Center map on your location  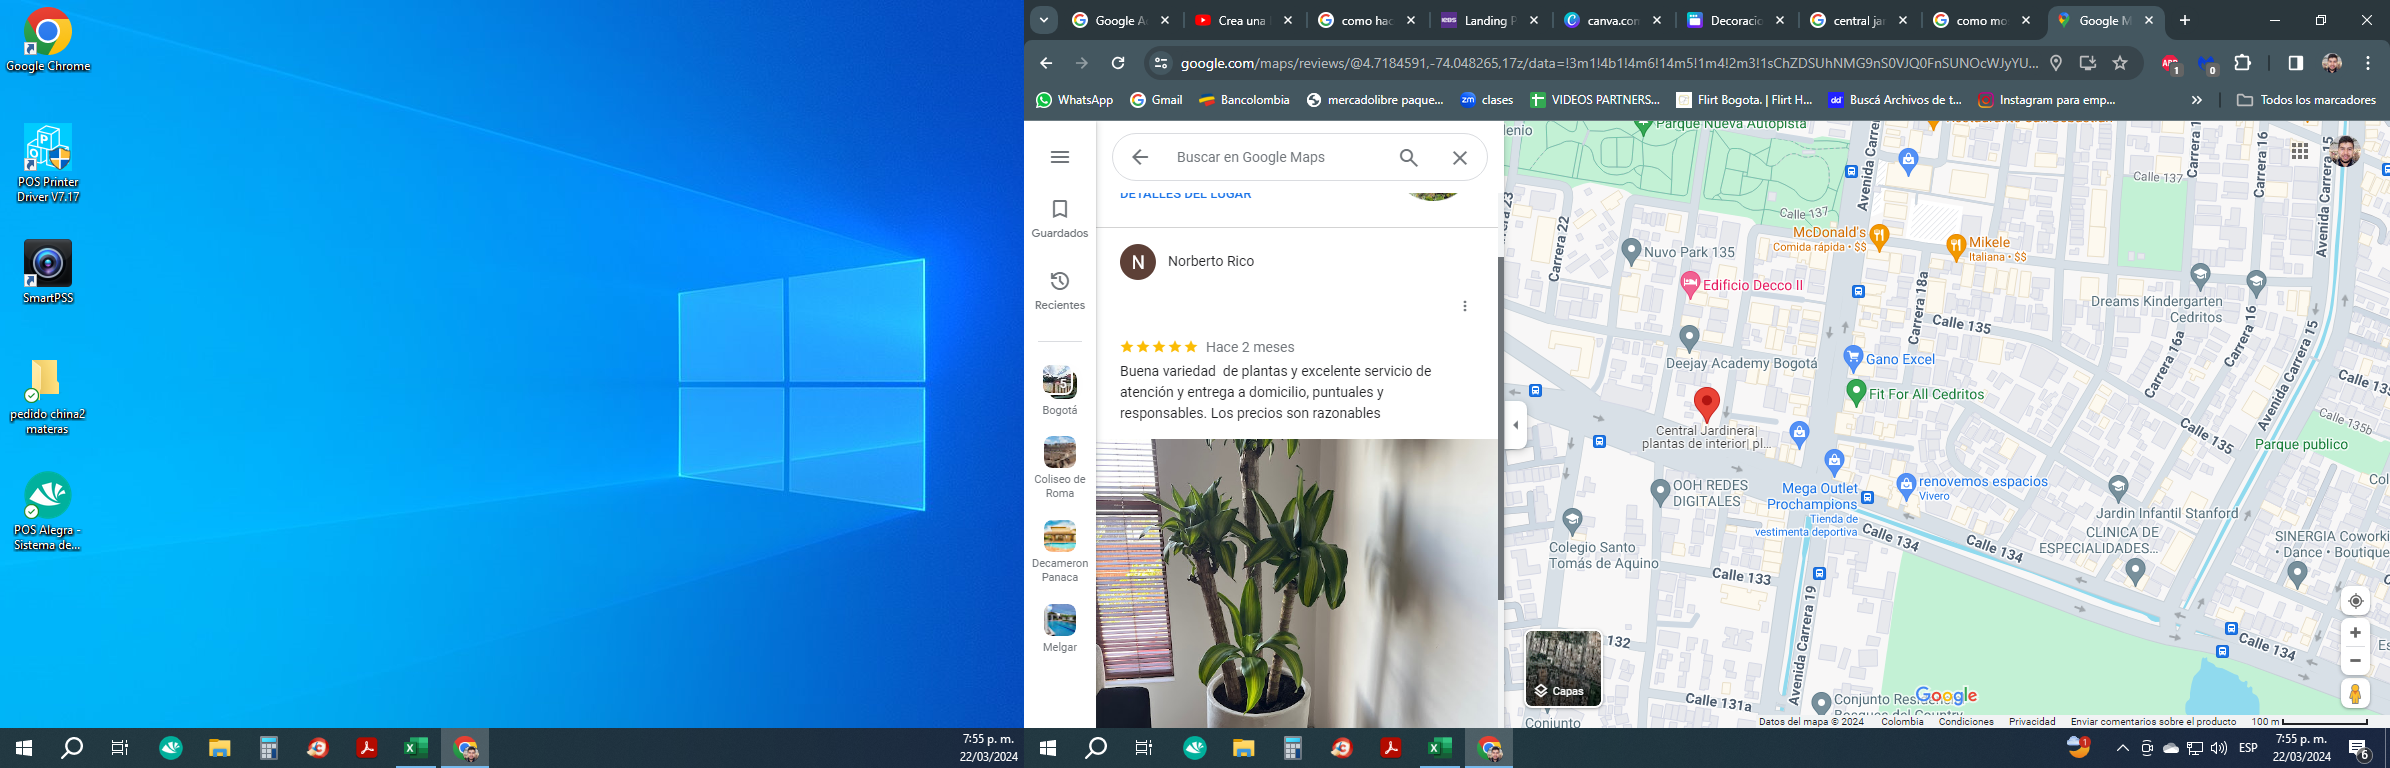point(2355,601)
